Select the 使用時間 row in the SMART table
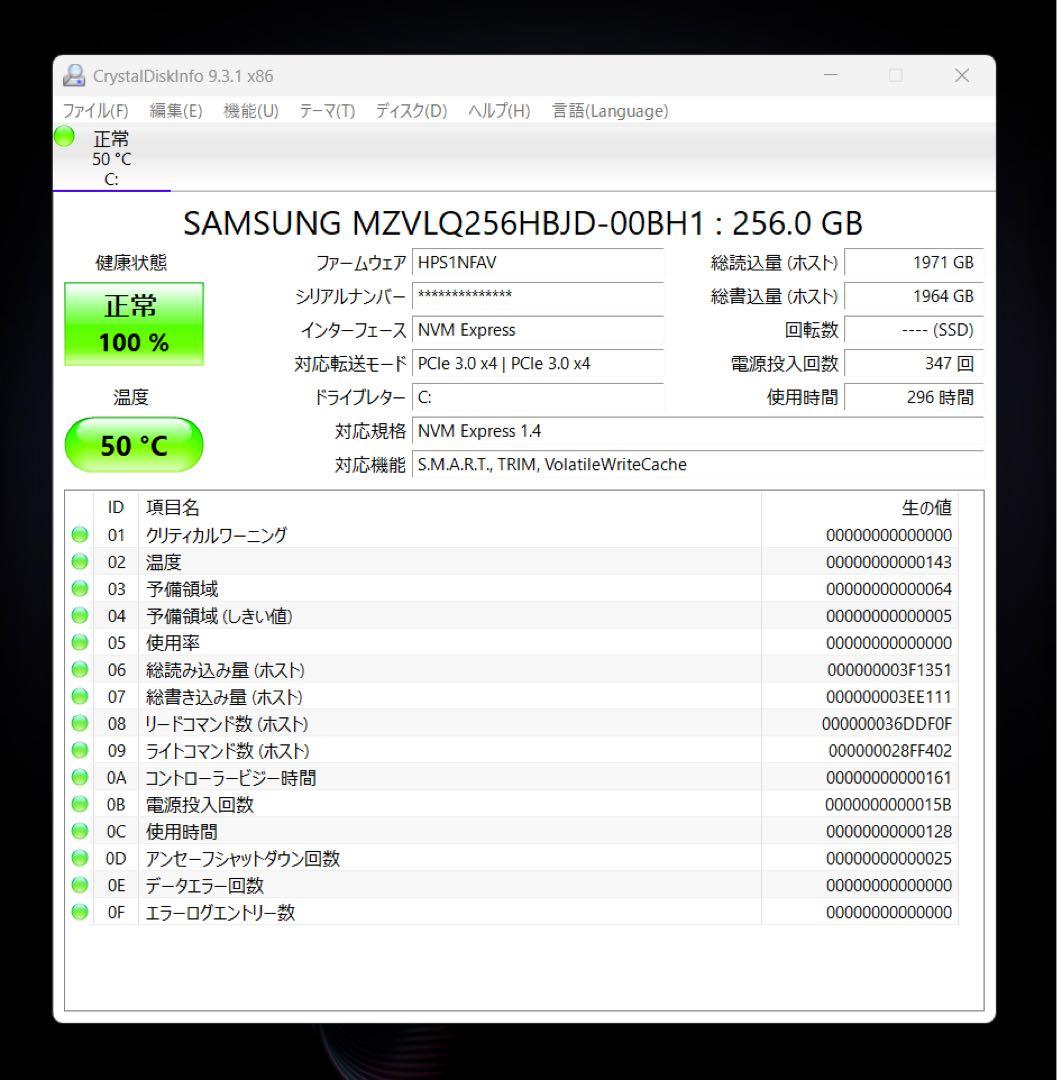This screenshot has height=1080, width=1057. point(400,831)
